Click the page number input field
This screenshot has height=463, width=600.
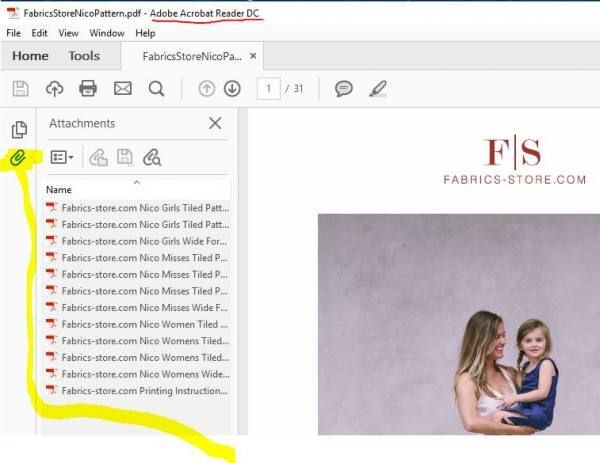(268, 88)
